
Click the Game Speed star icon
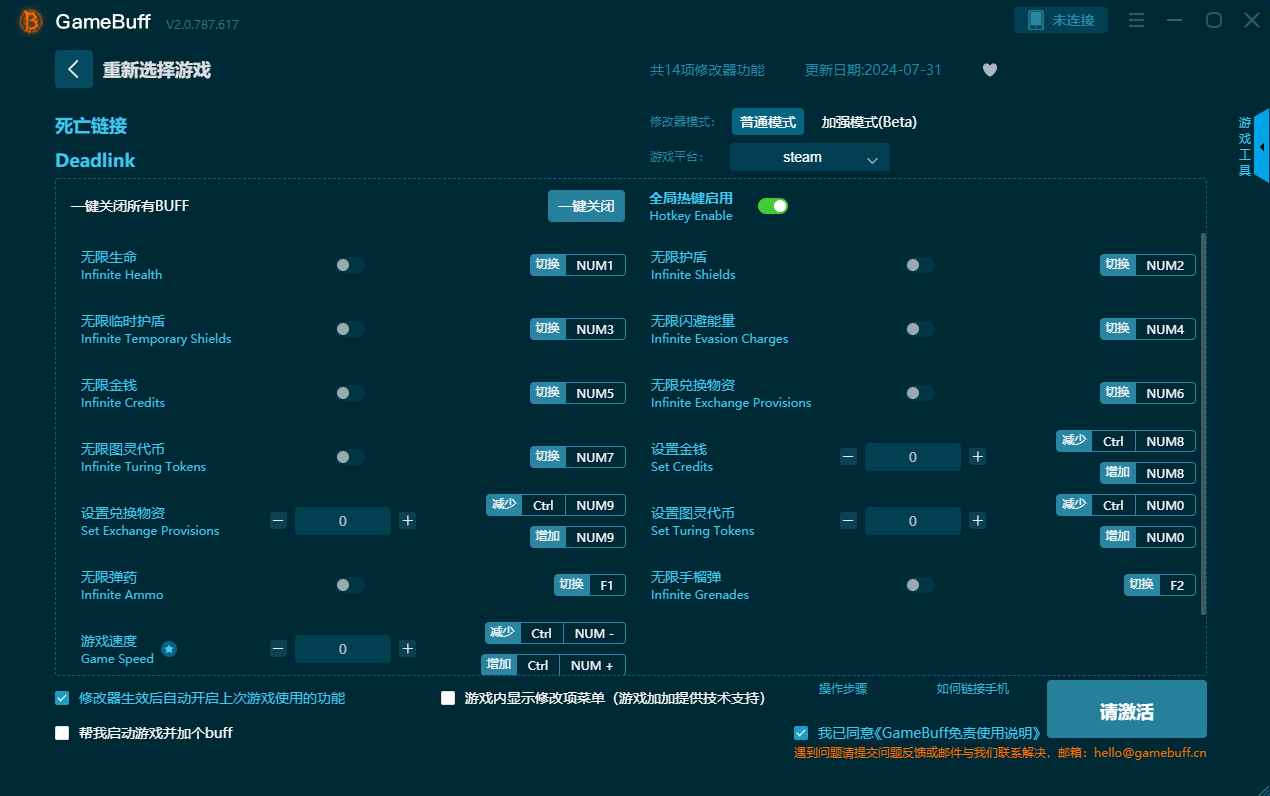click(169, 649)
